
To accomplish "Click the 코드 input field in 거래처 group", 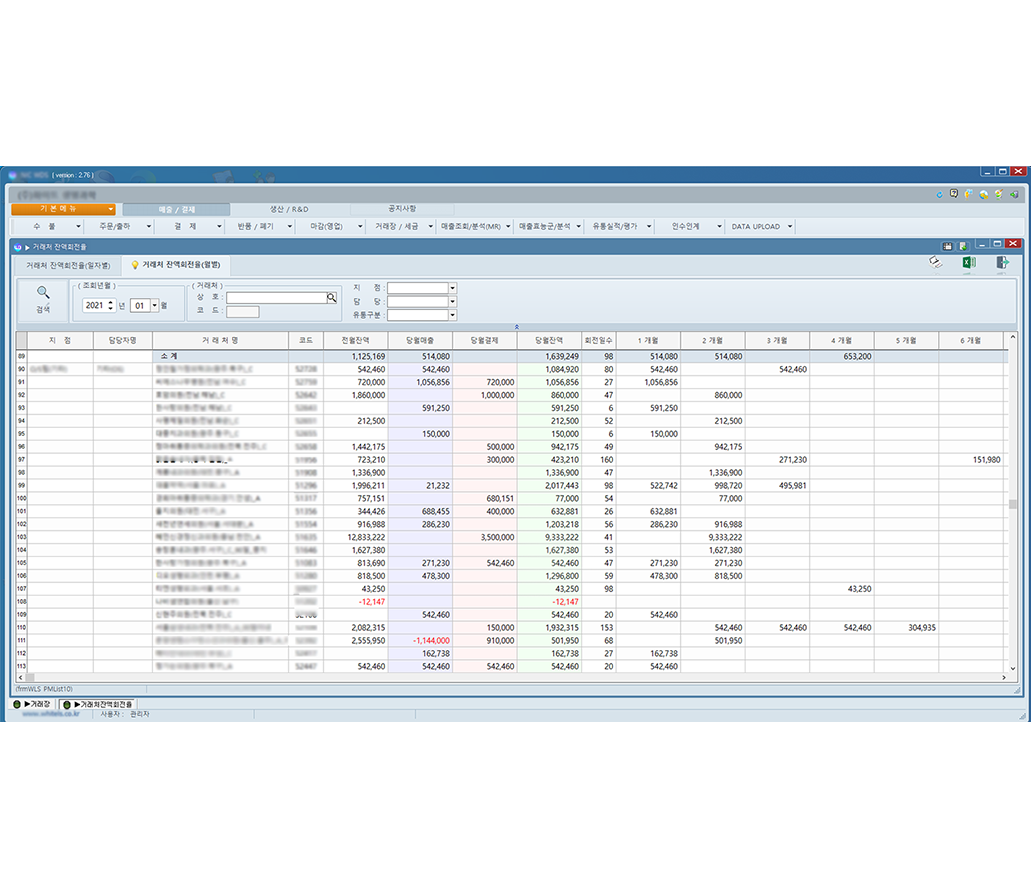I will pyautogui.click(x=242, y=312).
